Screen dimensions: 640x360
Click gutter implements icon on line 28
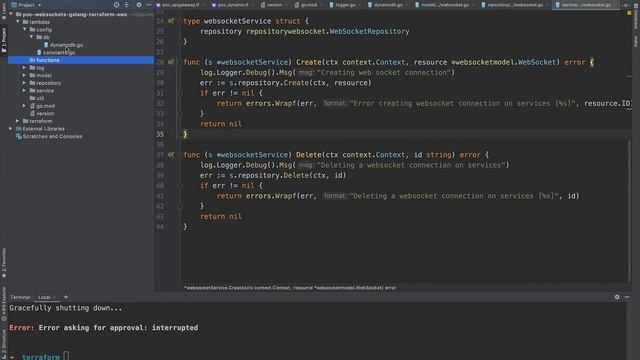pyautogui.click(x=171, y=62)
